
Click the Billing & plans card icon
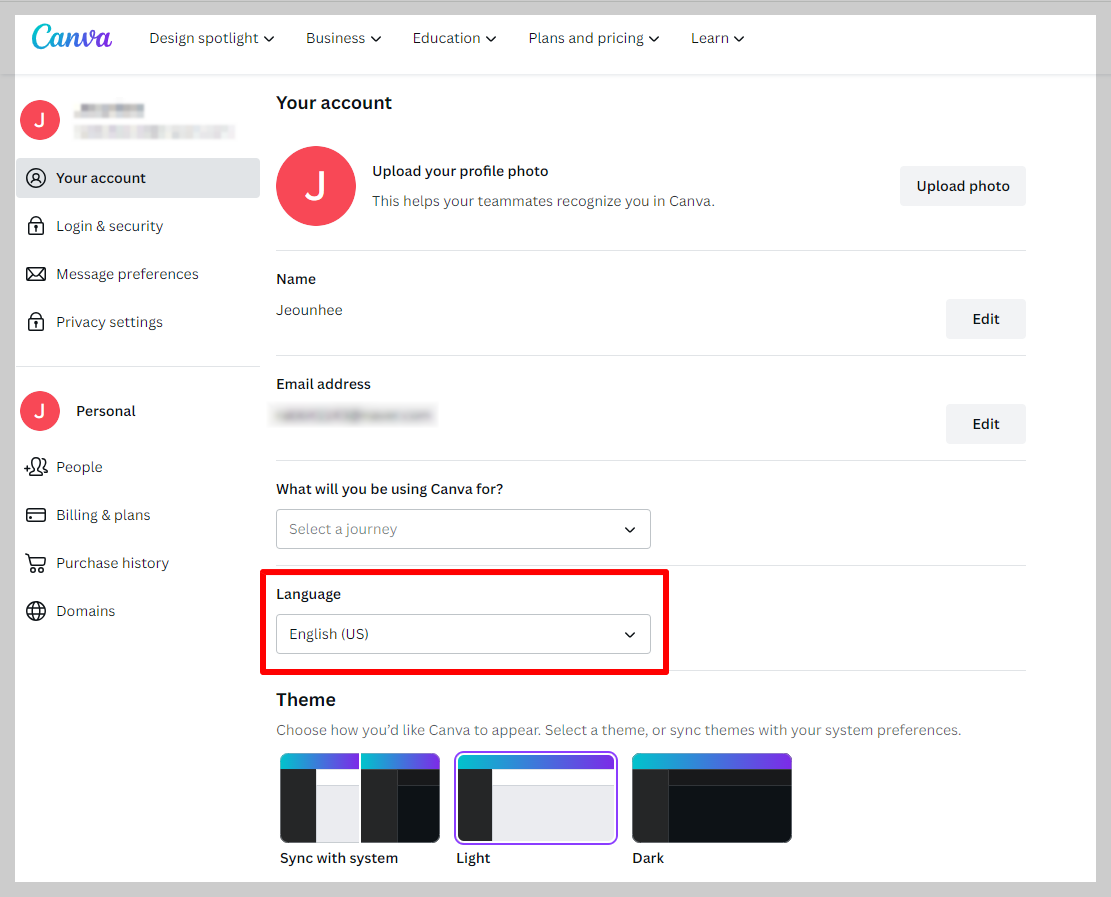point(36,515)
